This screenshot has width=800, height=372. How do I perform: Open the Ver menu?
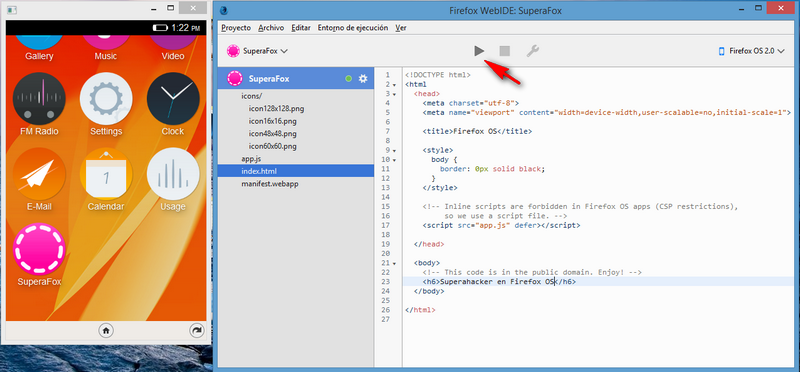tap(401, 28)
